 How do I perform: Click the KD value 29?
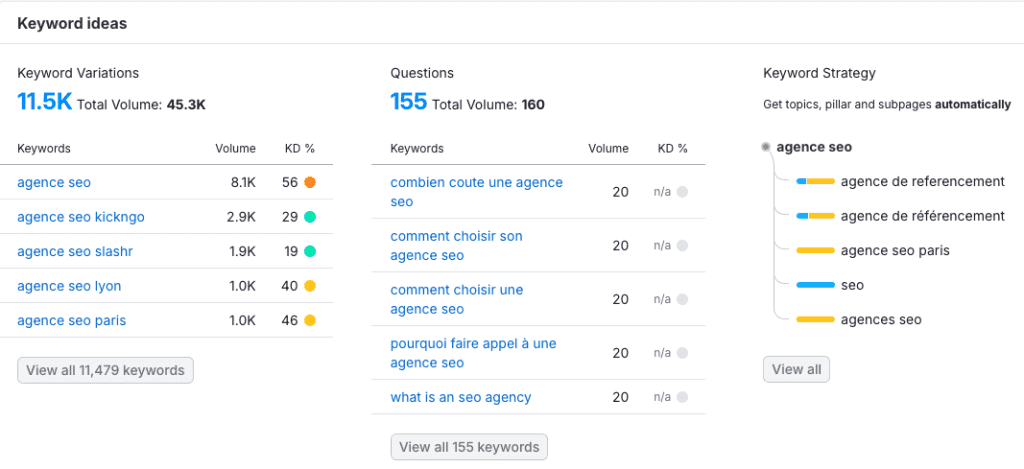[x=290, y=217]
